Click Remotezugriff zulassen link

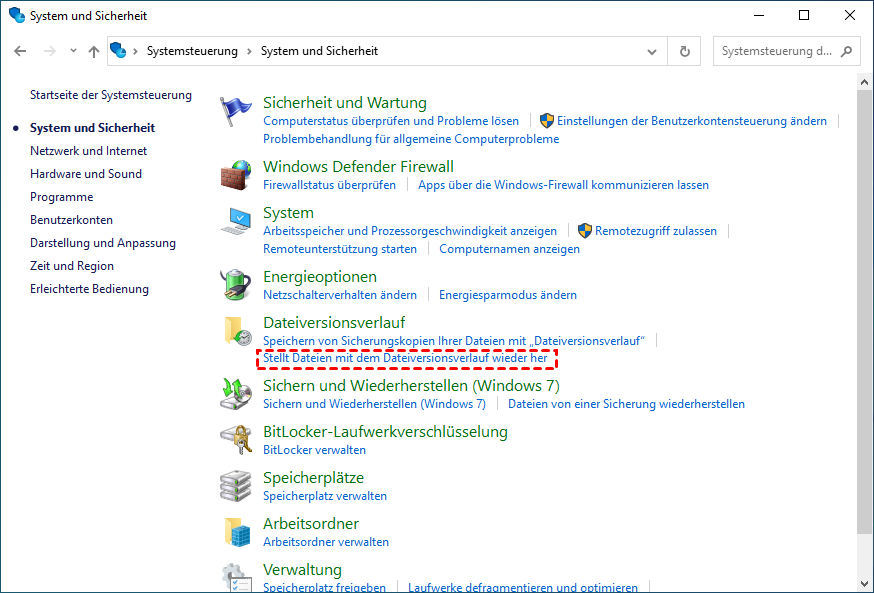656,231
